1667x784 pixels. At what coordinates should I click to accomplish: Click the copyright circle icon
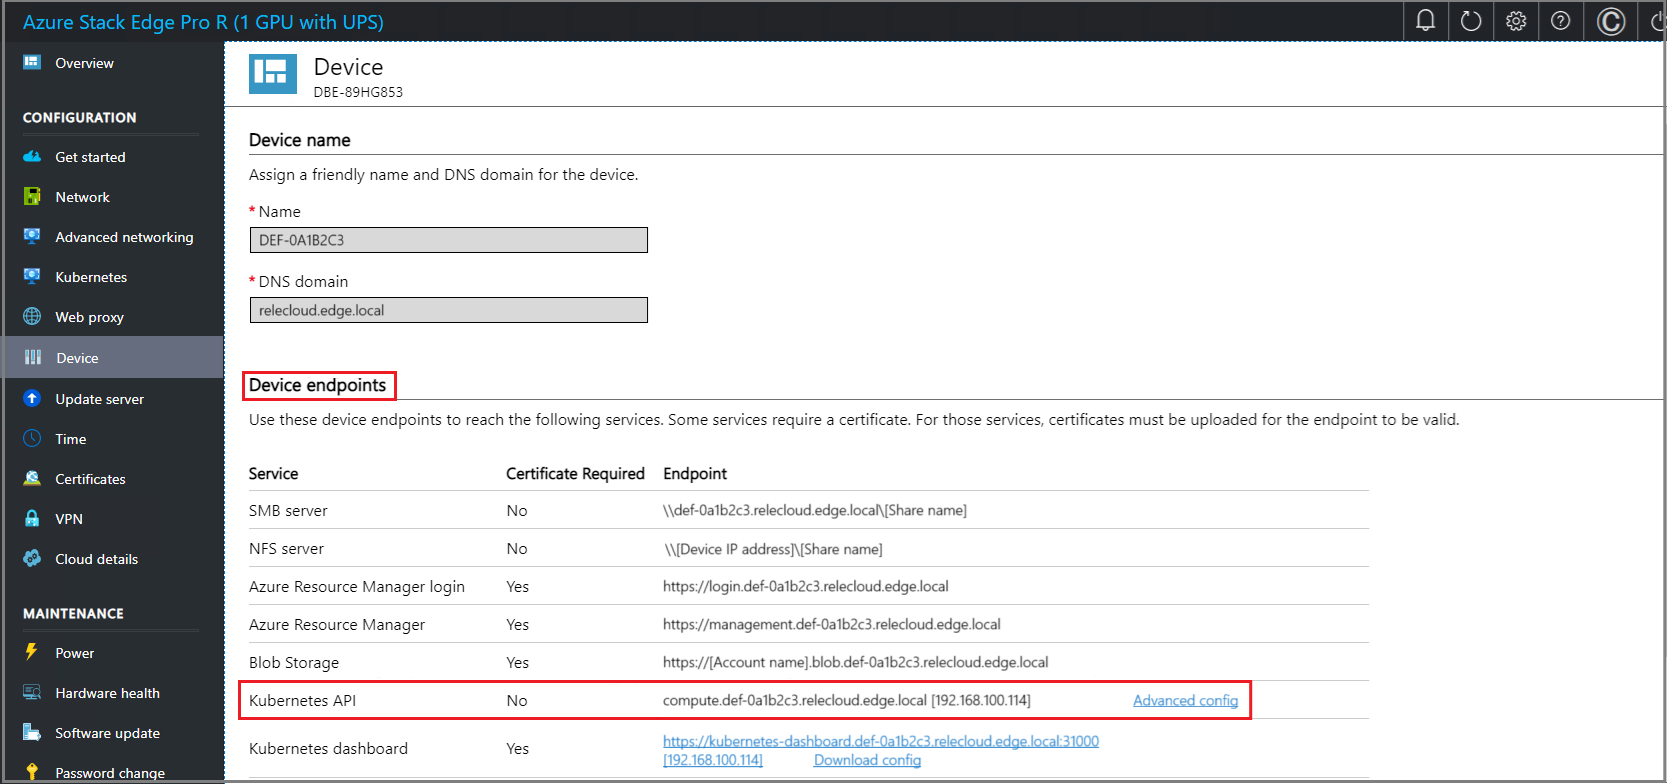click(1611, 21)
